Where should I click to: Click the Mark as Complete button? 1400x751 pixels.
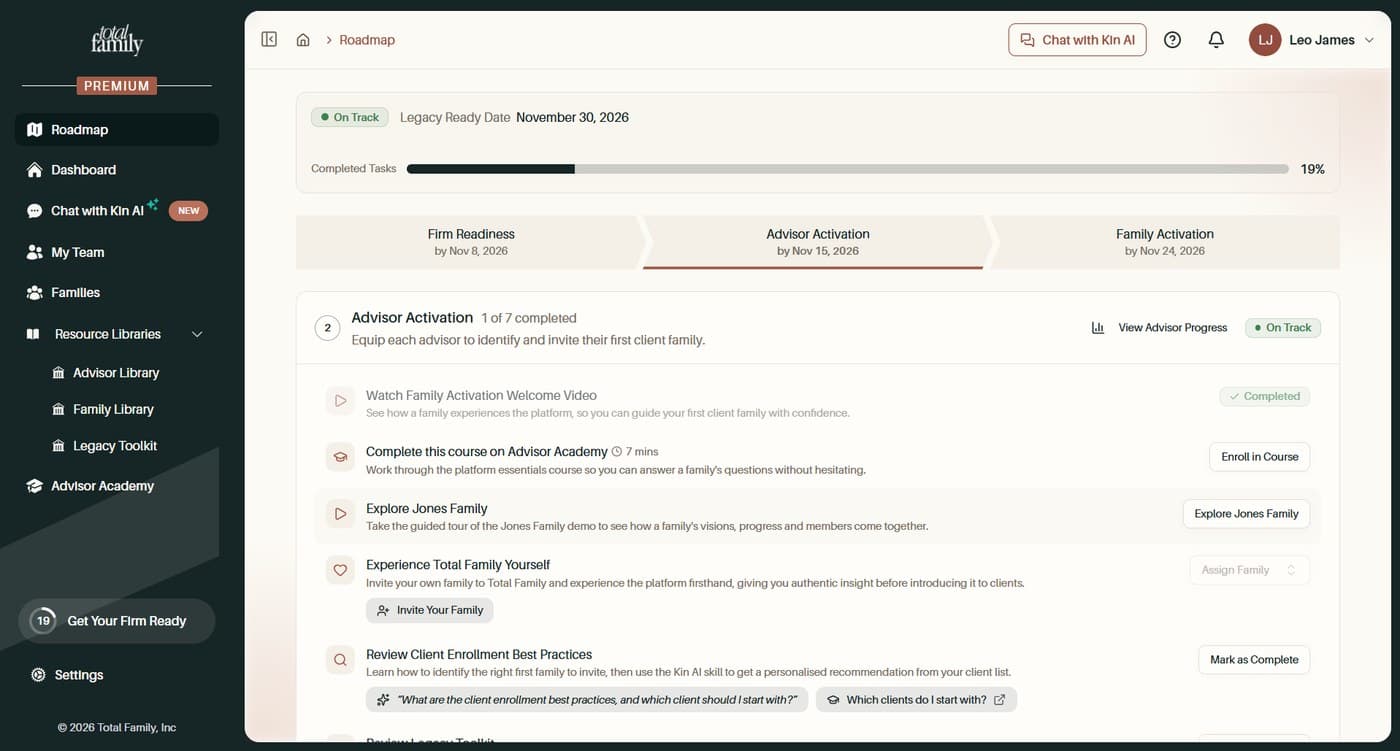pos(1254,660)
